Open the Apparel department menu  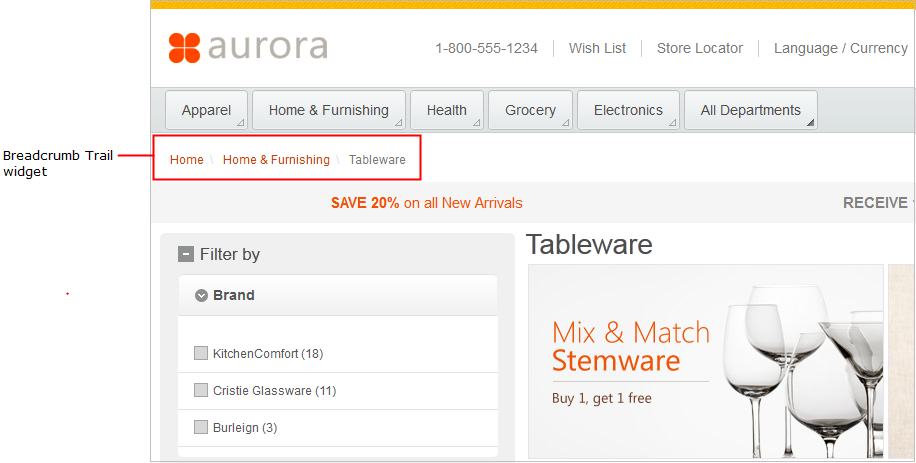(x=207, y=110)
